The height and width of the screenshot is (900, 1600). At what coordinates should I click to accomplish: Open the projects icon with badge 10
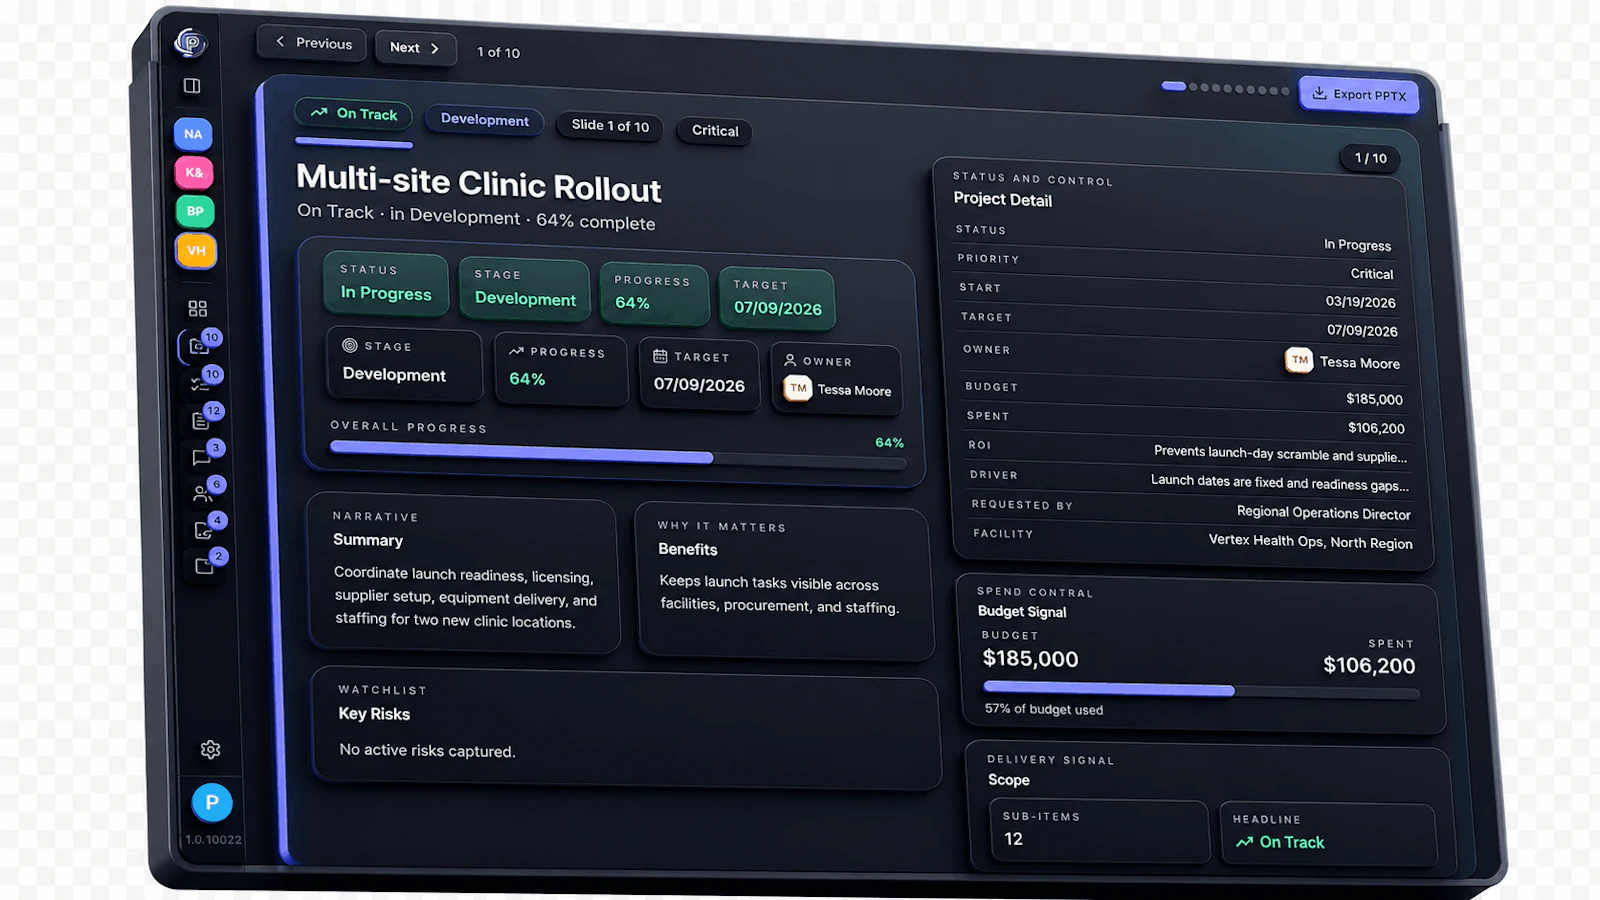pyautogui.click(x=199, y=346)
